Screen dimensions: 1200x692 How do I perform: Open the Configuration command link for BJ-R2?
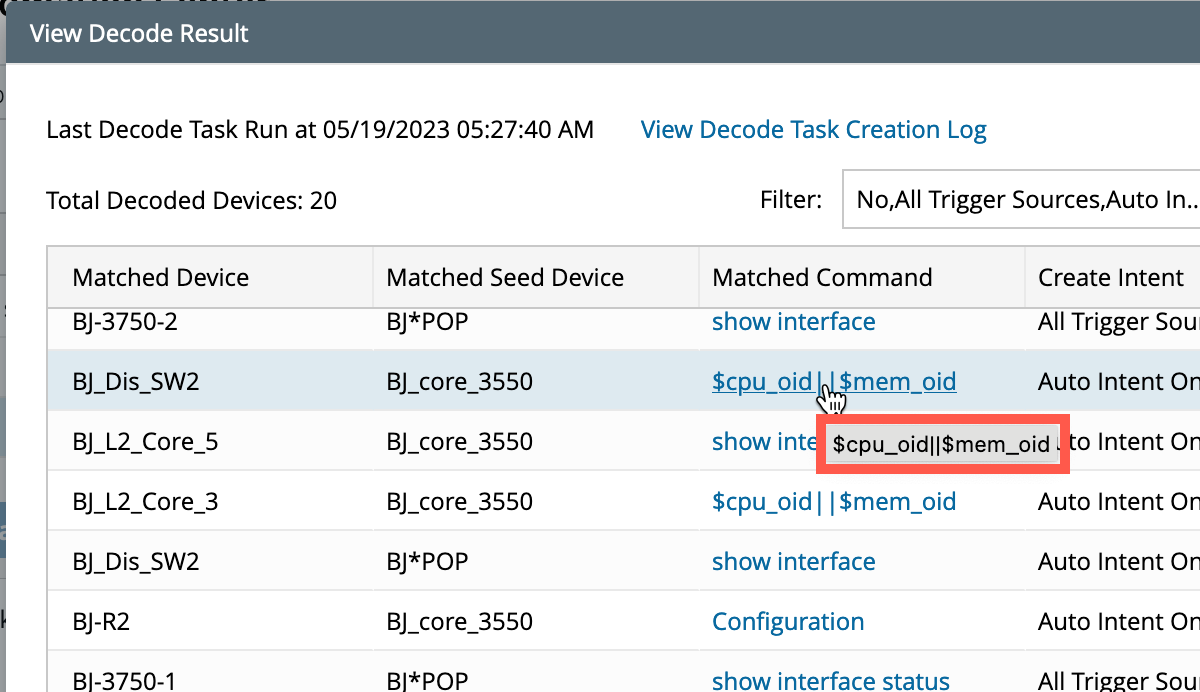[788, 622]
